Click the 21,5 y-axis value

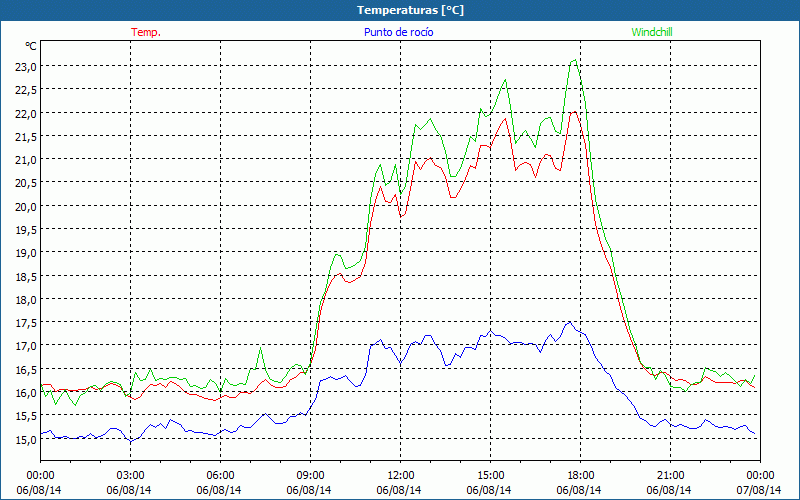26,136
